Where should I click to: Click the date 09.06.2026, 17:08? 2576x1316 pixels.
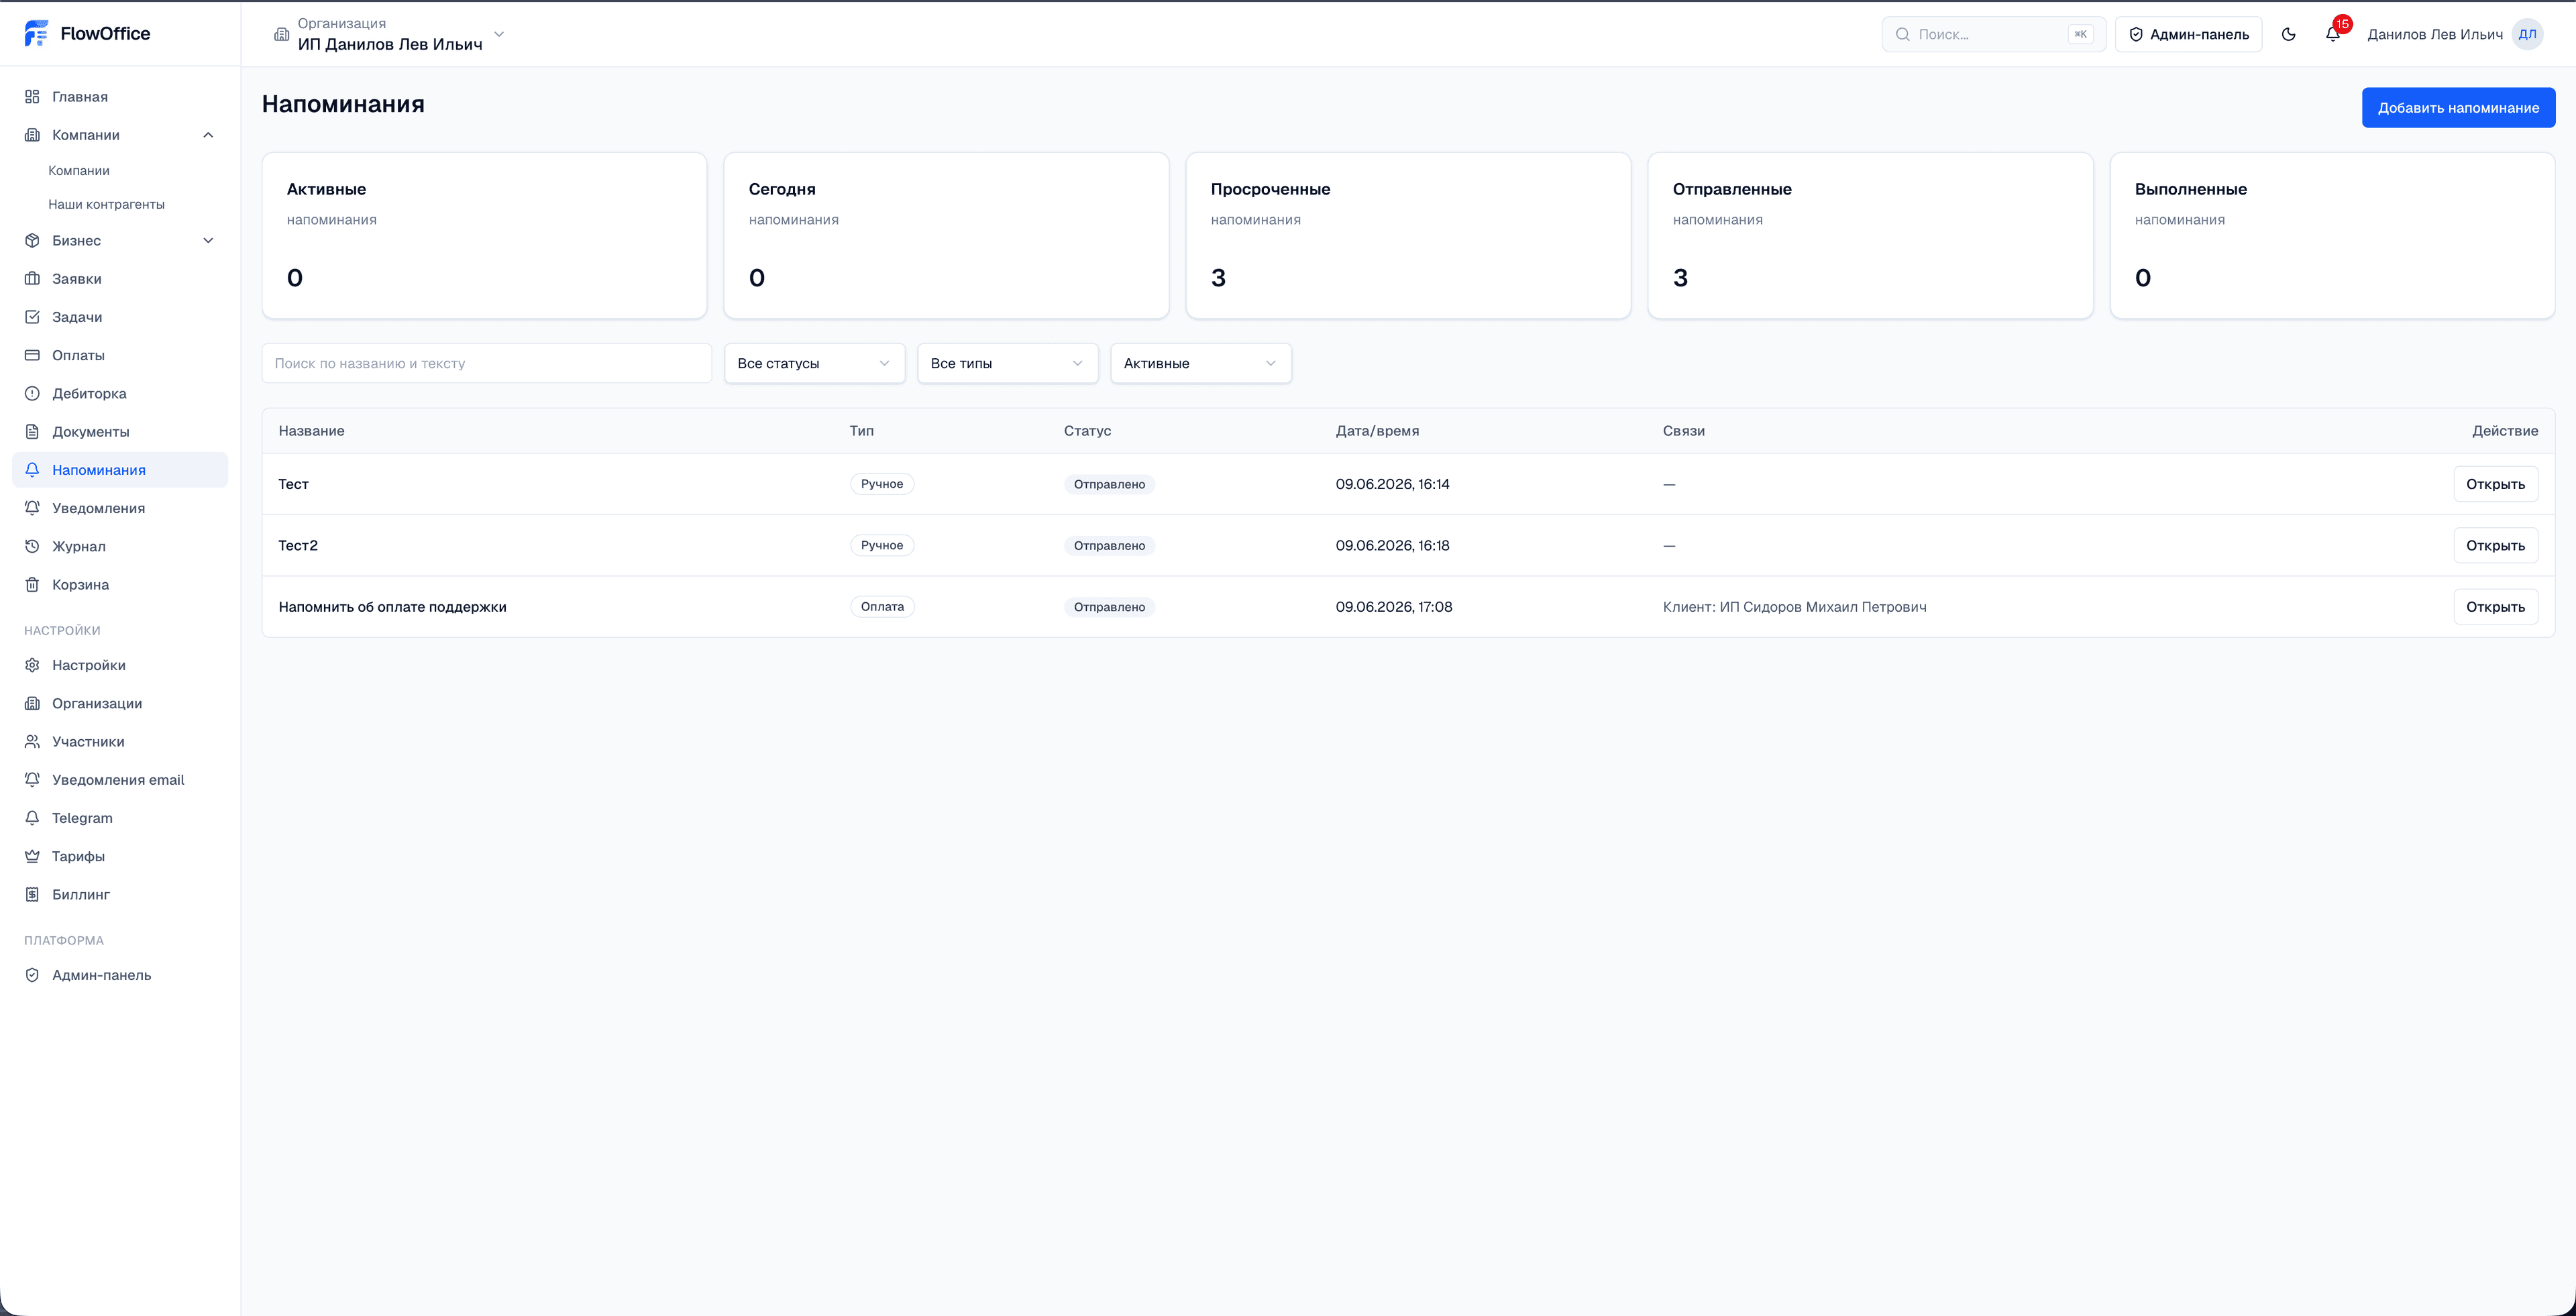pyautogui.click(x=1394, y=607)
